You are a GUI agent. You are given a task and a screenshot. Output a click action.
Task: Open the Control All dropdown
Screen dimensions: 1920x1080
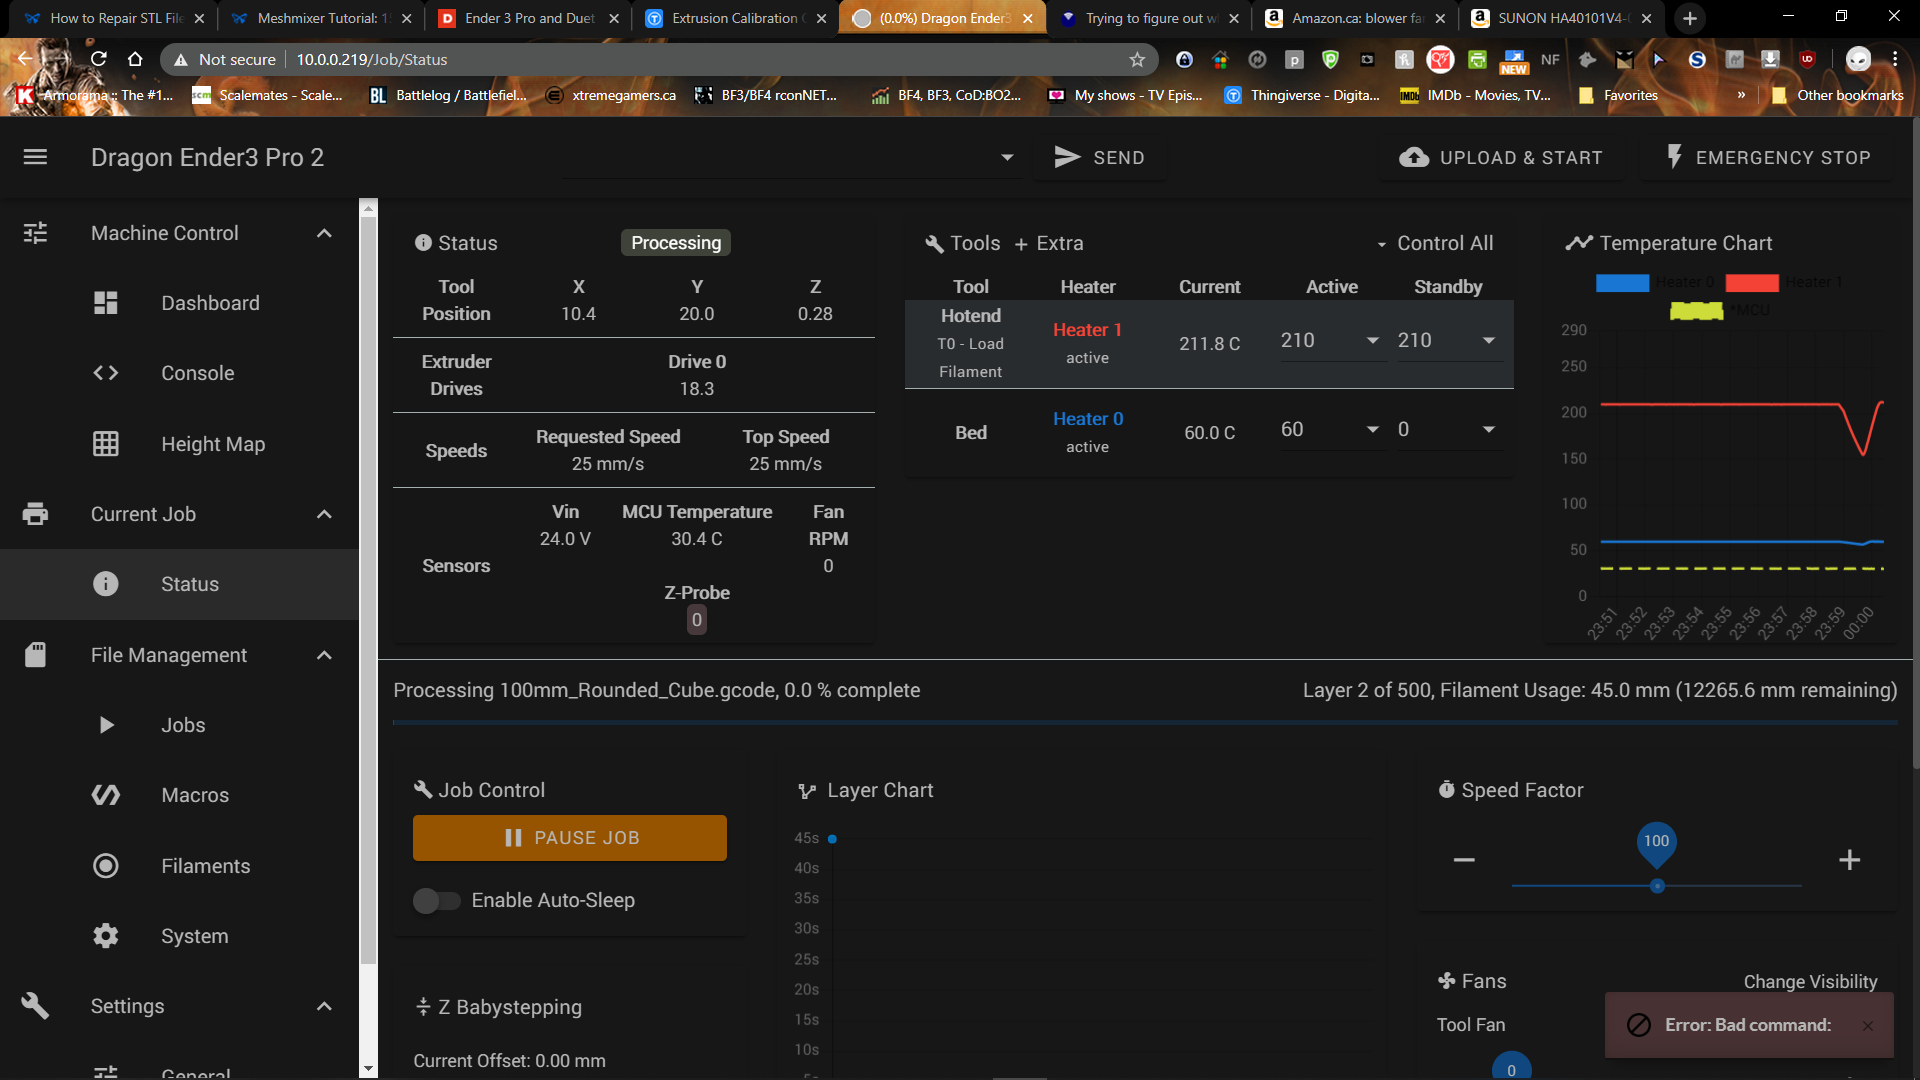point(1435,243)
